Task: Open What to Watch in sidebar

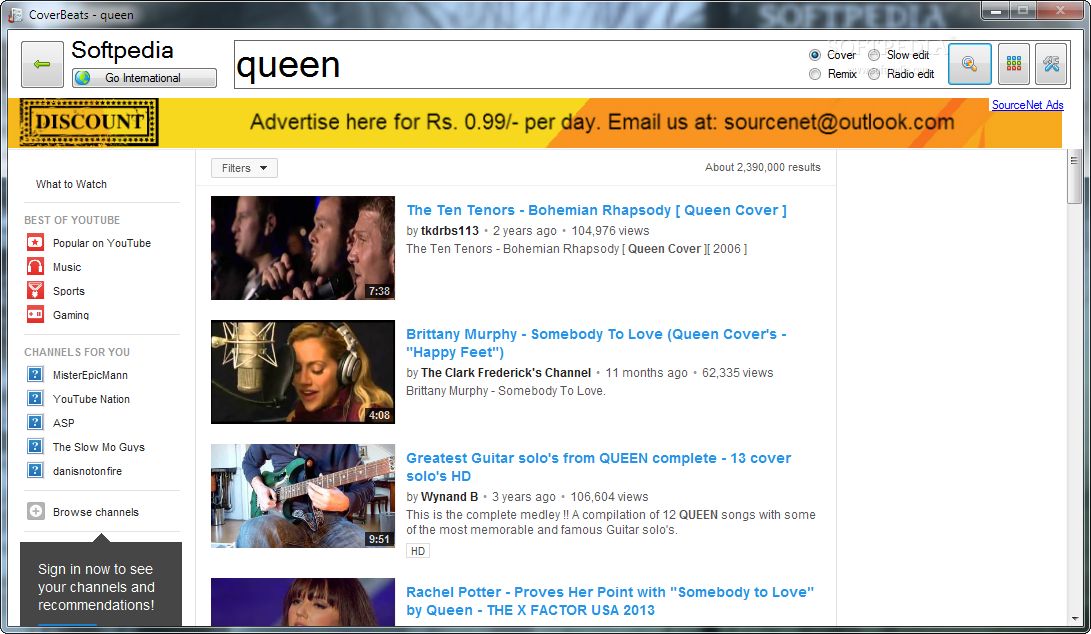Action: (x=71, y=184)
